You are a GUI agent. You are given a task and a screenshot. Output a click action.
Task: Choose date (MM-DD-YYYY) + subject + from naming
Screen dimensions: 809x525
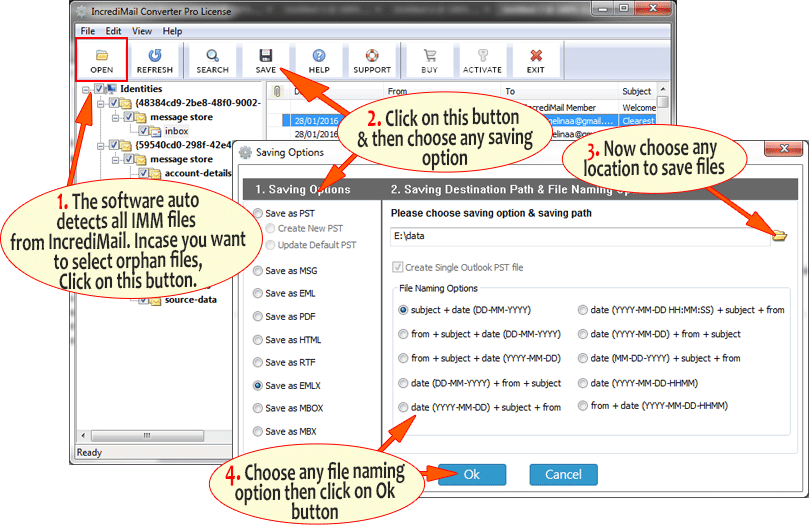(x=583, y=358)
